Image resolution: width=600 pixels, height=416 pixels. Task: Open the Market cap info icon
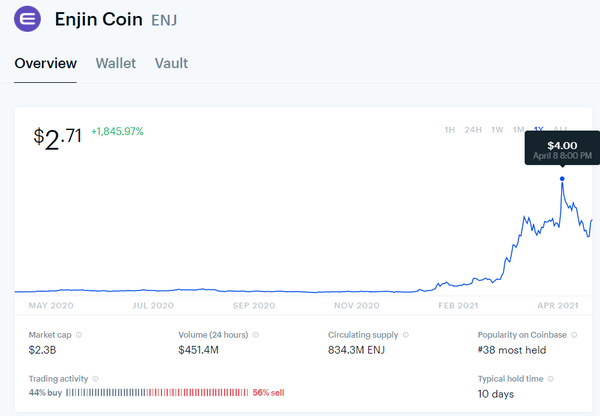point(79,335)
